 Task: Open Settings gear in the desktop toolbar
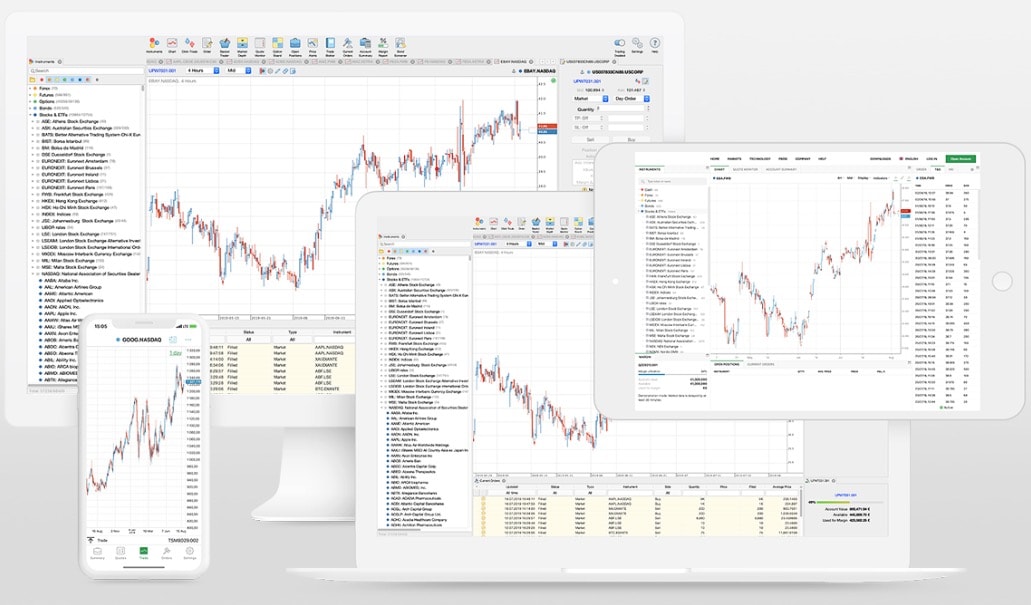(637, 45)
